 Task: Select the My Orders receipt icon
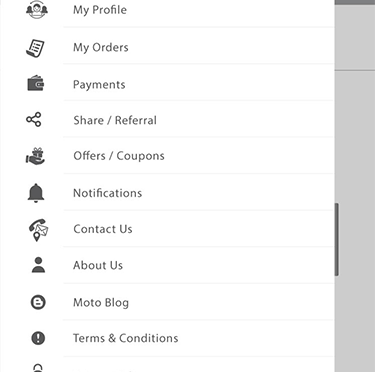[x=35, y=48]
